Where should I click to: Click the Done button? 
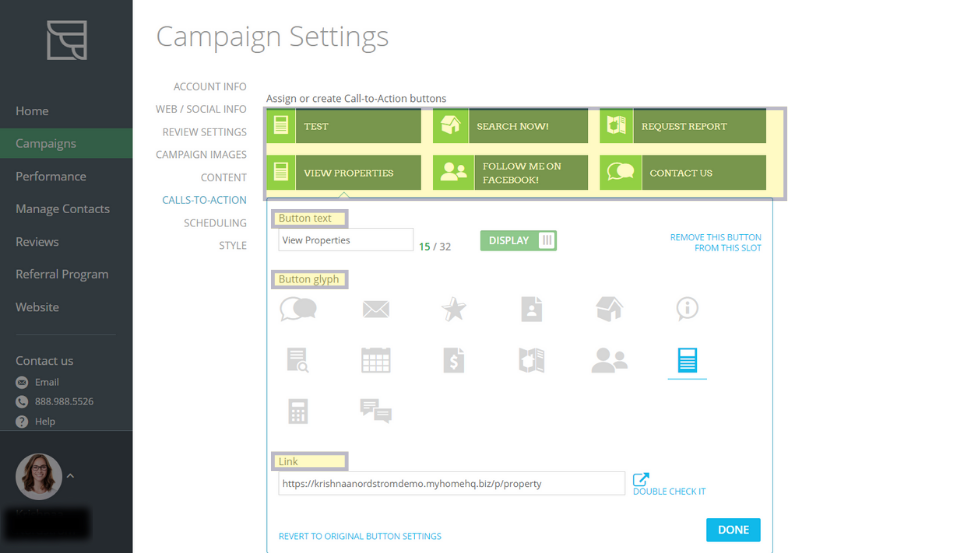pos(733,530)
